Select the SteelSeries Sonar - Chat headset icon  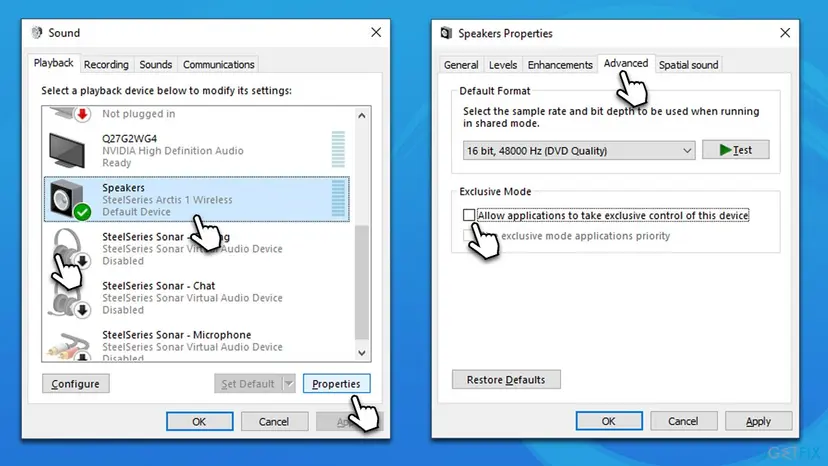click(x=69, y=299)
